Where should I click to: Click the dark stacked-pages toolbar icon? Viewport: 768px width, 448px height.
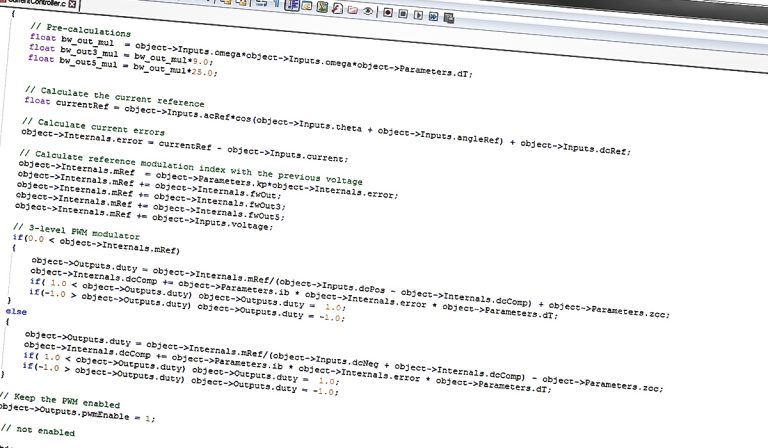[x=449, y=18]
